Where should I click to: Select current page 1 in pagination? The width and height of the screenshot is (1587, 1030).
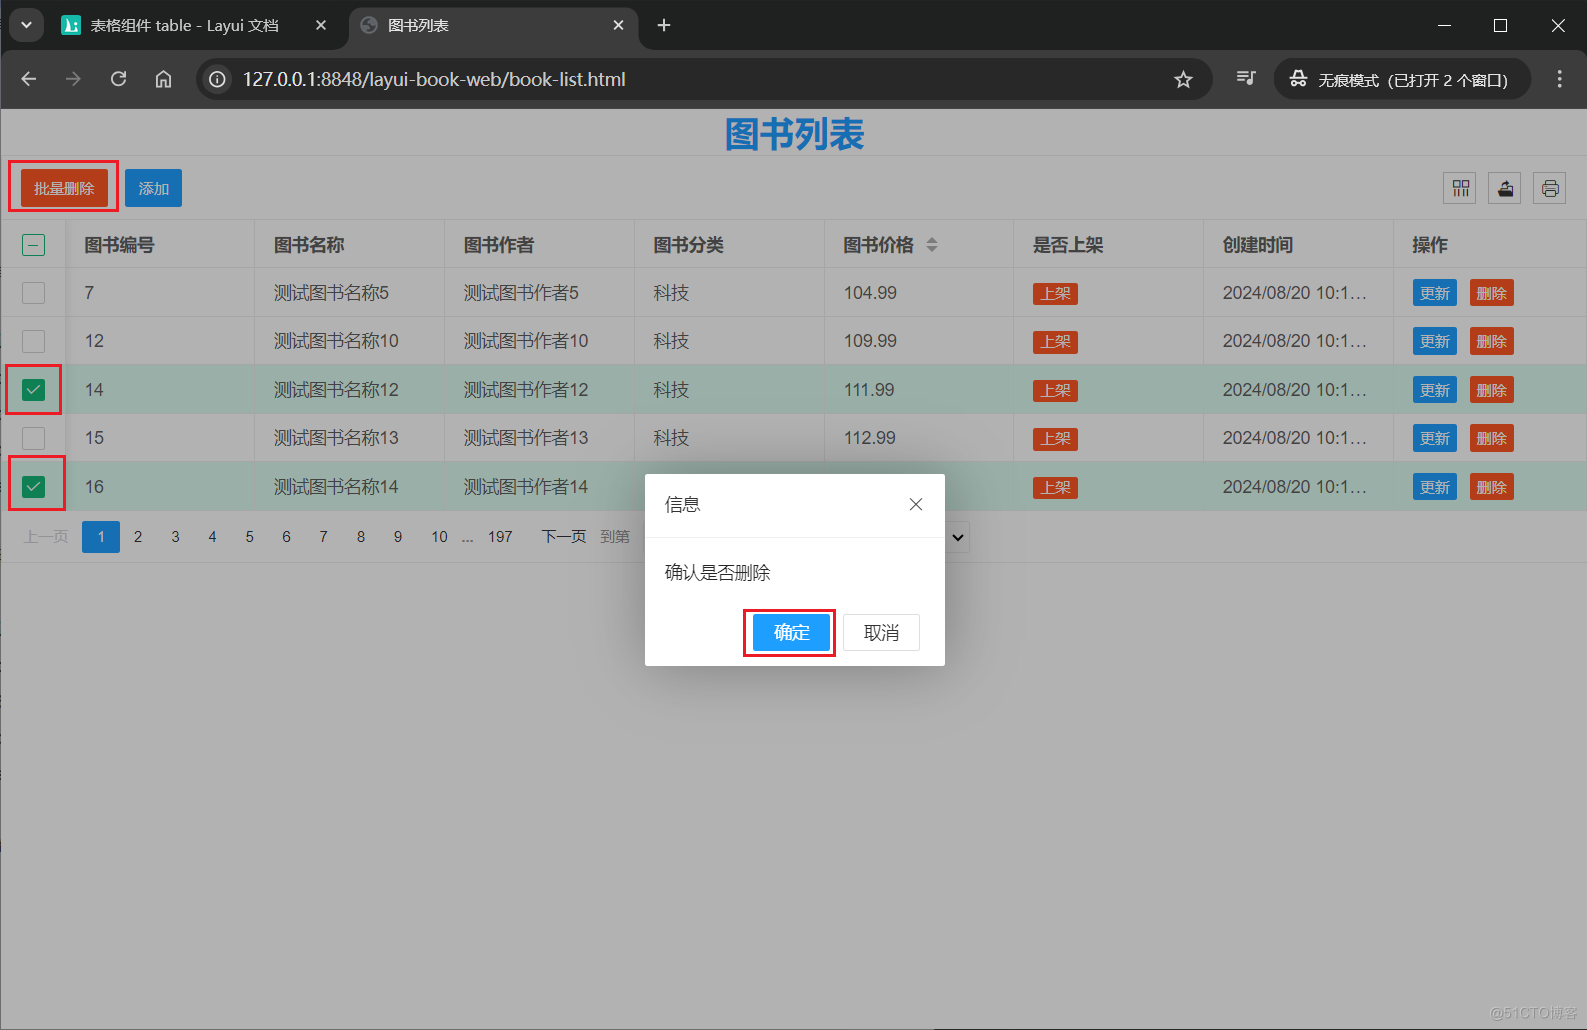(x=101, y=537)
